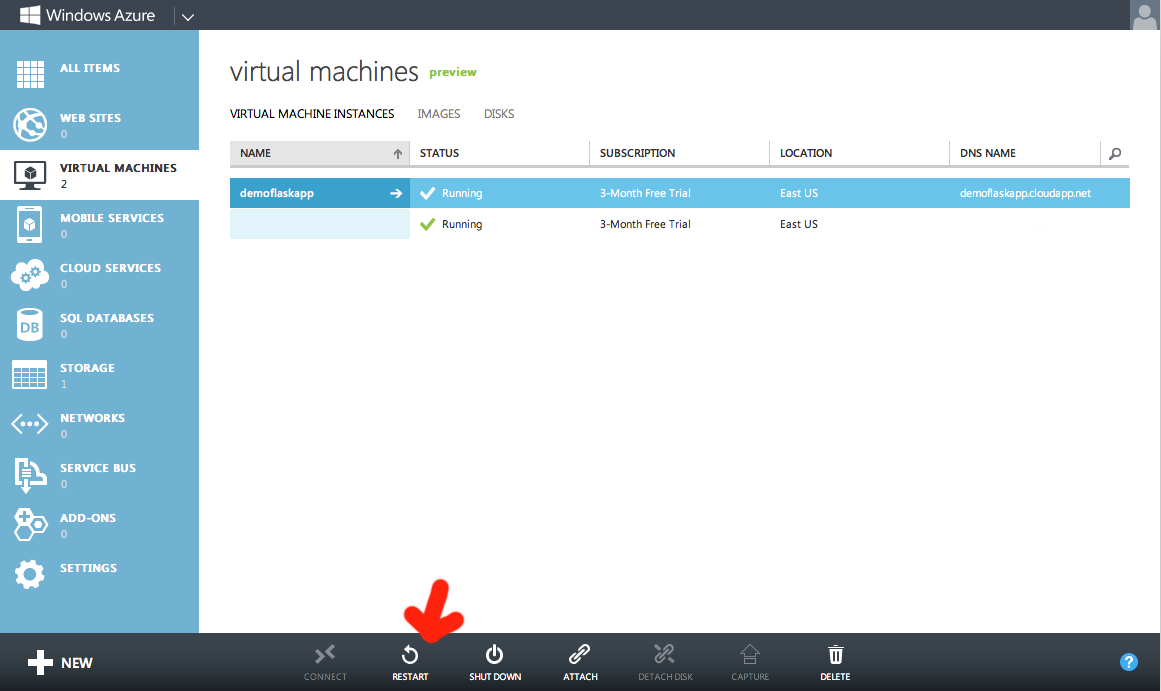Viewport: 1161px width, 691px height.
Task: Open the Storage table icon
Action: pos(30,375)
